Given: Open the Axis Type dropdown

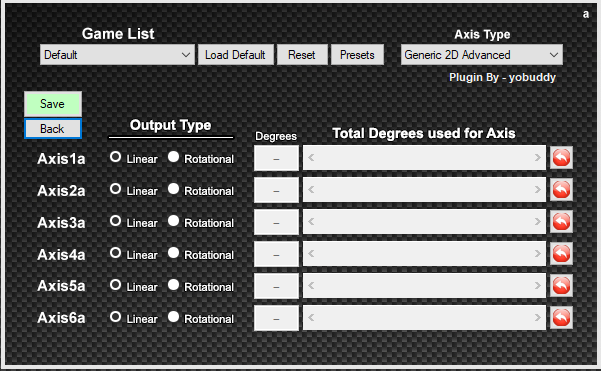Looking at the screenshot, I should click(482, 55).
